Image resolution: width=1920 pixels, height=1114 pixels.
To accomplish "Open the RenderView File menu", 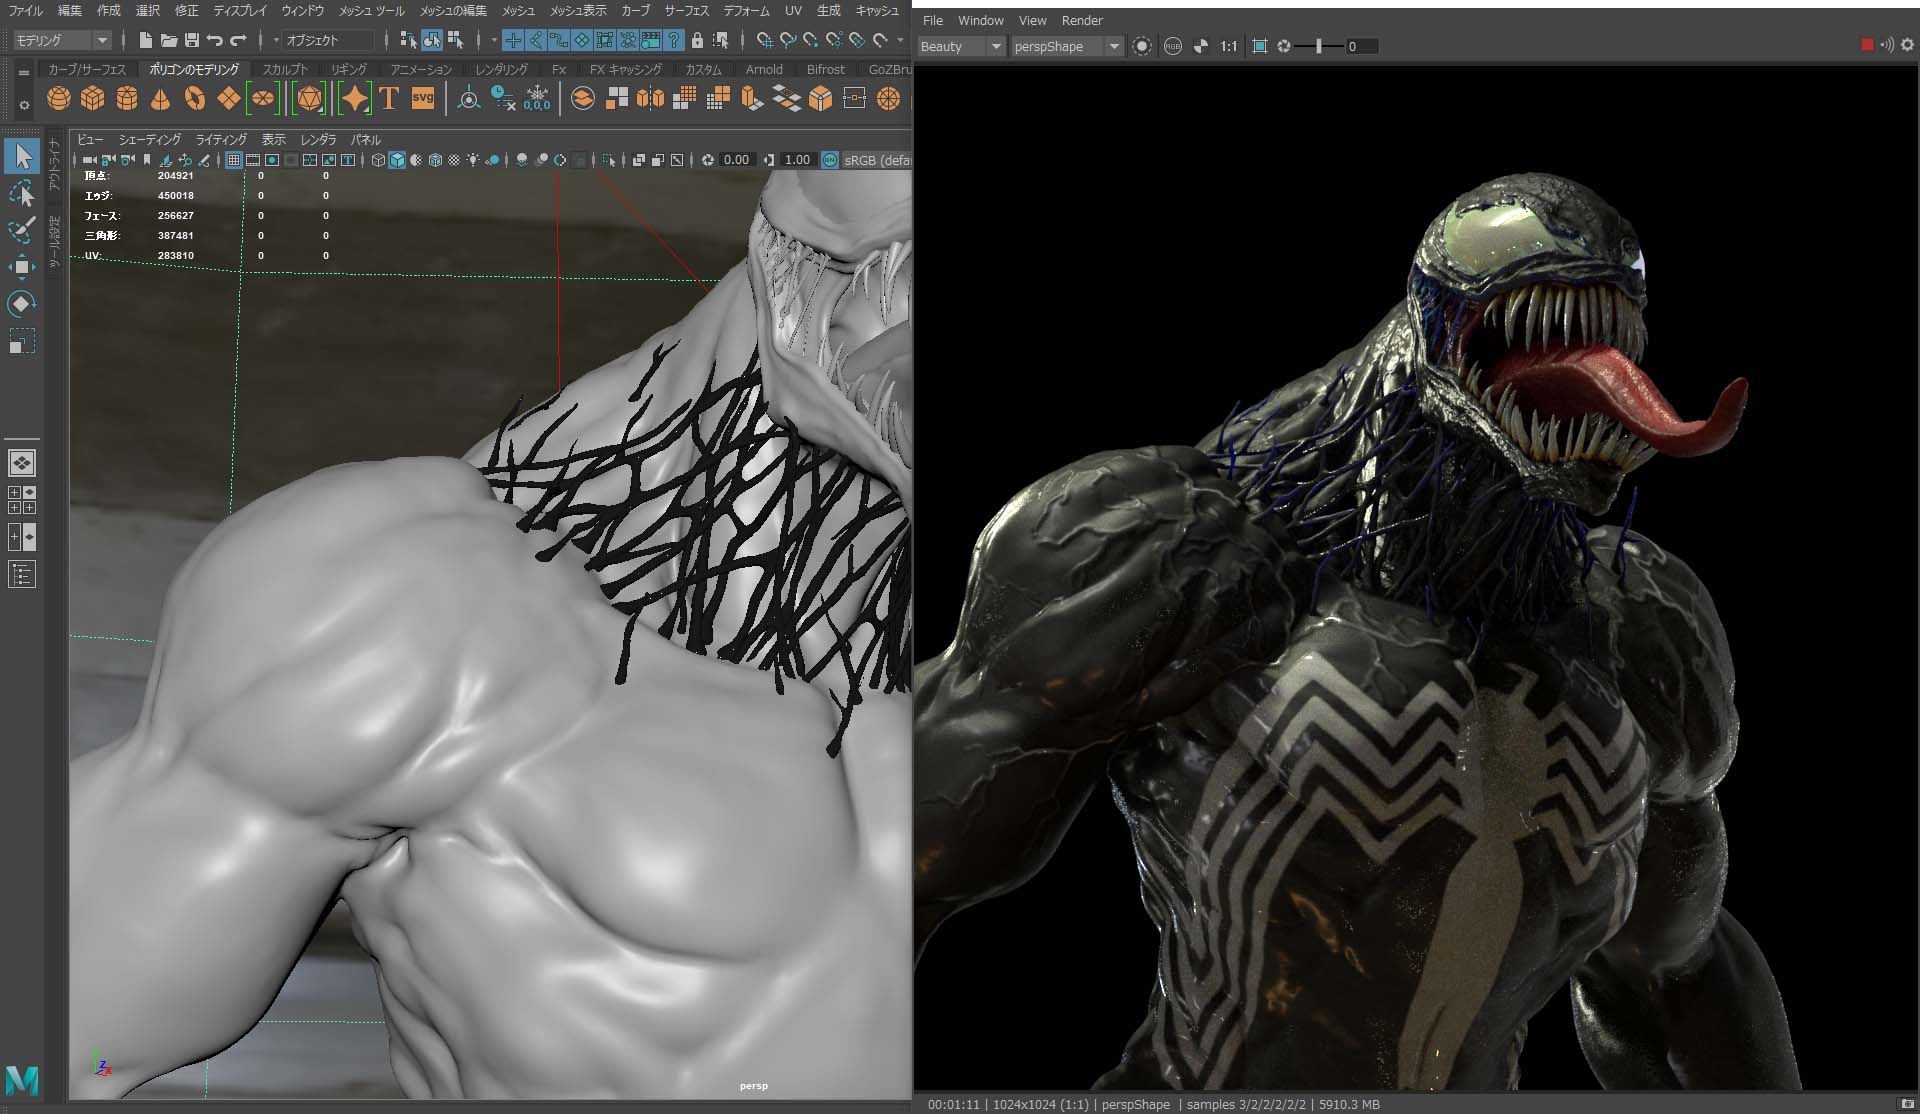I will coord(932,20).
